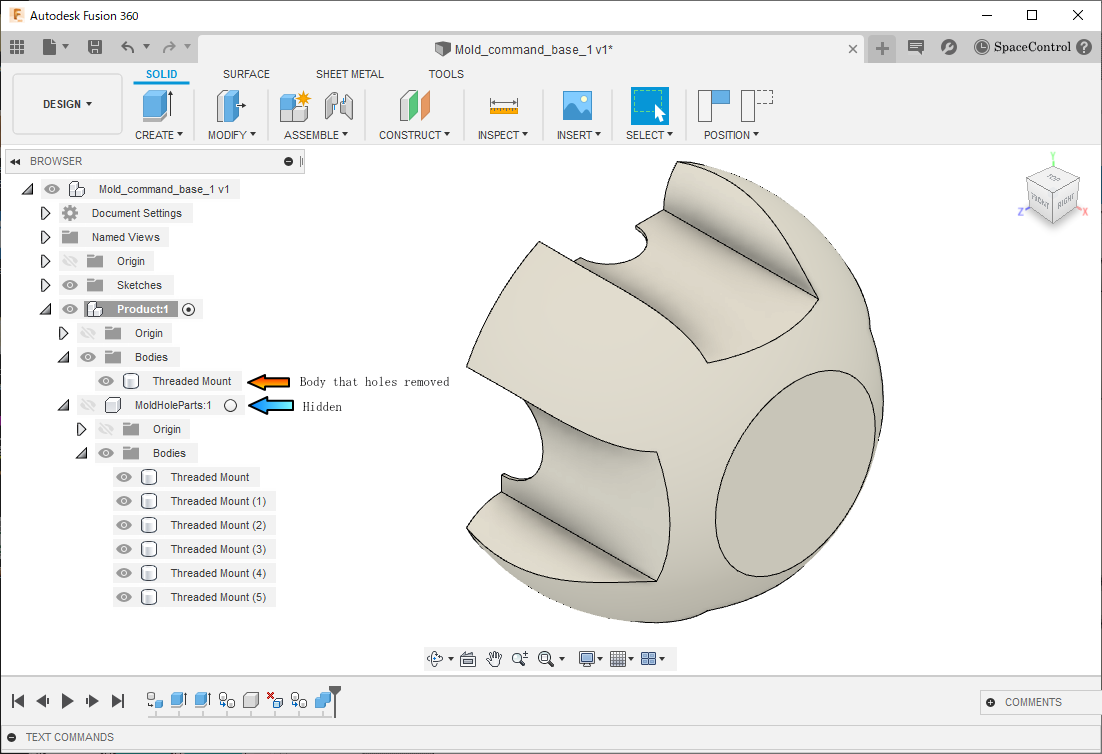The image size is (1102, 754).
Task: Show the top-level Origin folder
Action: pyautogui.click(x=70, y=261)
